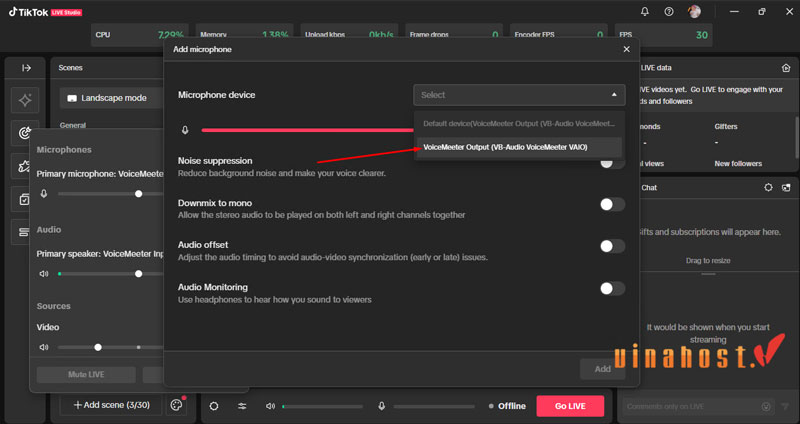Click the speaker icon under Primary speaker

coord(44,274)
